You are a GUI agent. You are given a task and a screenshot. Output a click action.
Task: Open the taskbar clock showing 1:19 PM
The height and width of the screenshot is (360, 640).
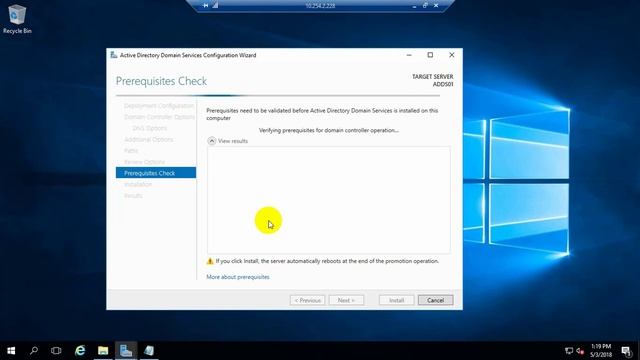[601, 351]
